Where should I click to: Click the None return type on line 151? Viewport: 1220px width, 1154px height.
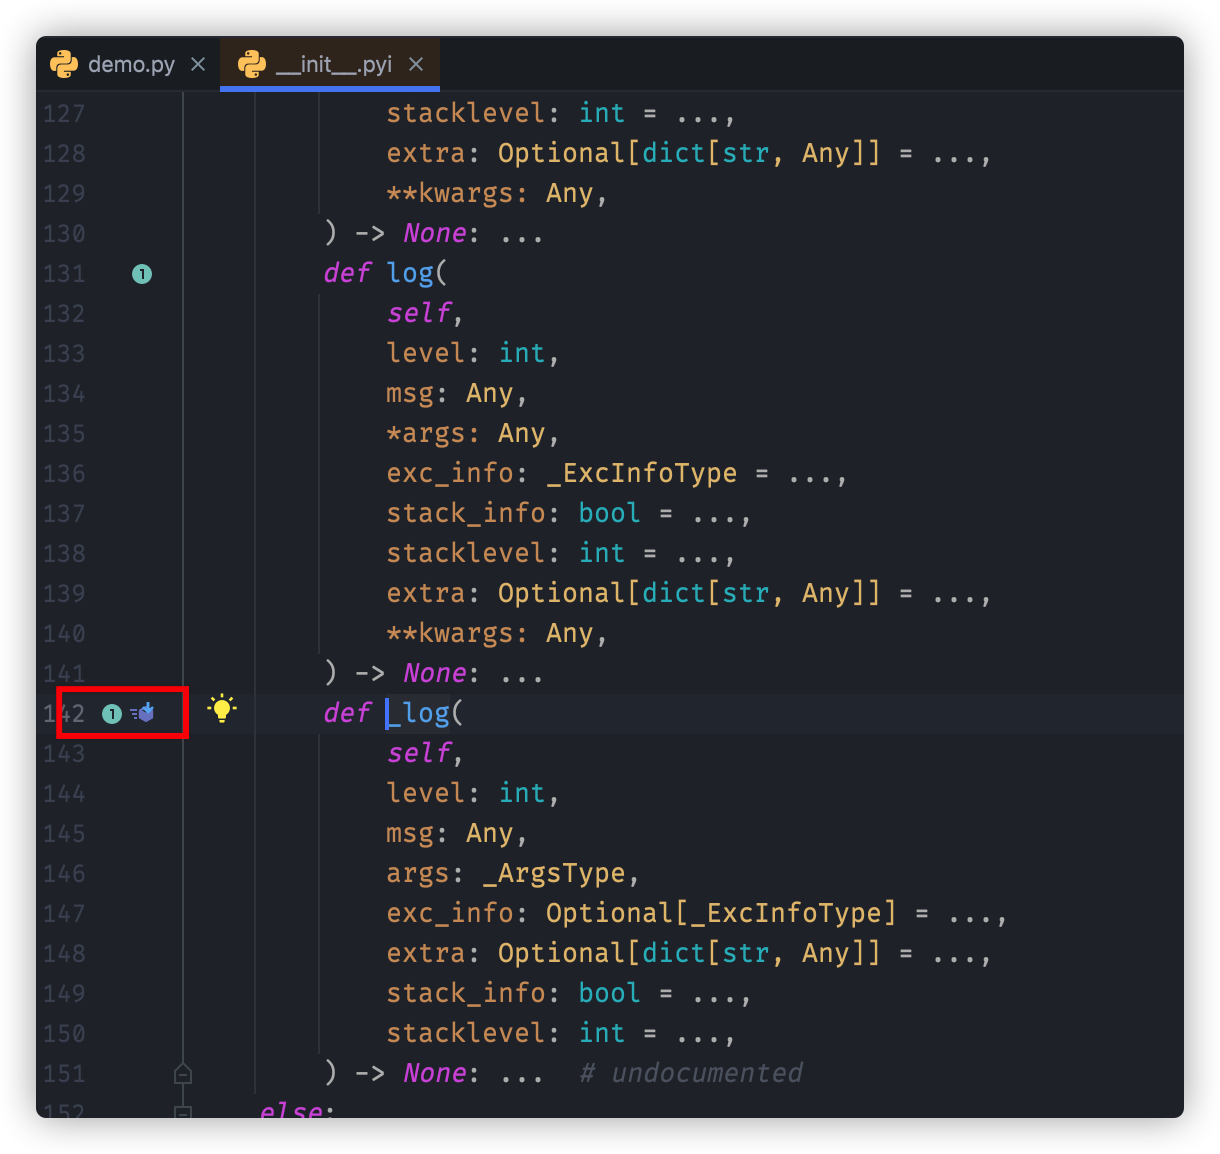pyautogui.click(x=434, y=1072)
